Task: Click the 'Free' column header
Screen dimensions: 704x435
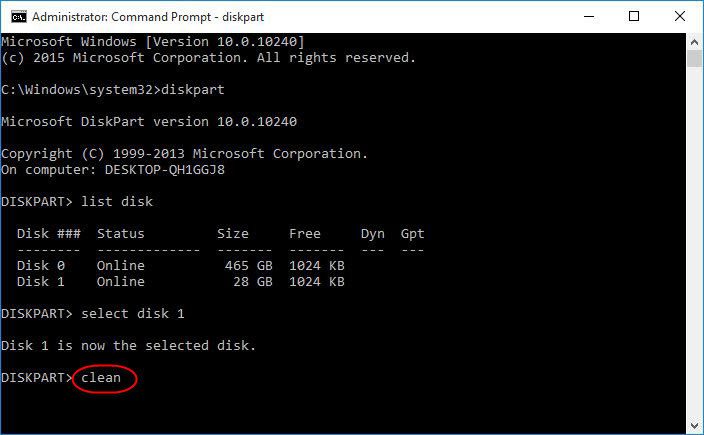Action: [x=305, y=233]
